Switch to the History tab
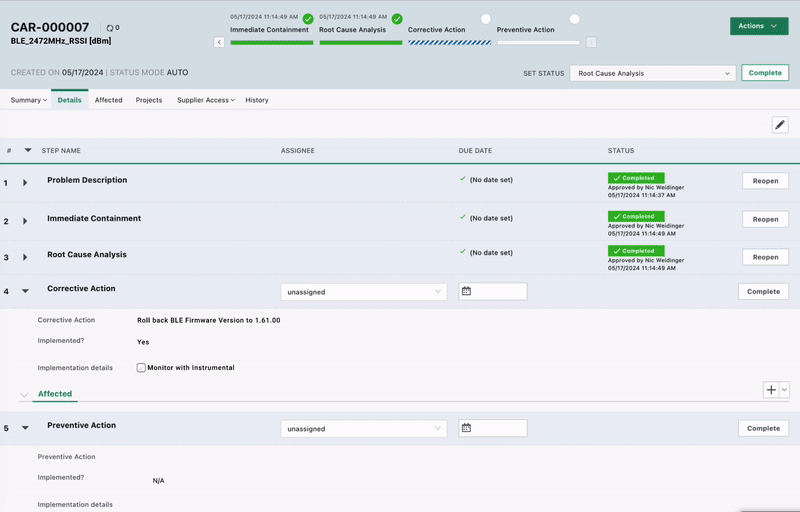 tap(257, 100)
